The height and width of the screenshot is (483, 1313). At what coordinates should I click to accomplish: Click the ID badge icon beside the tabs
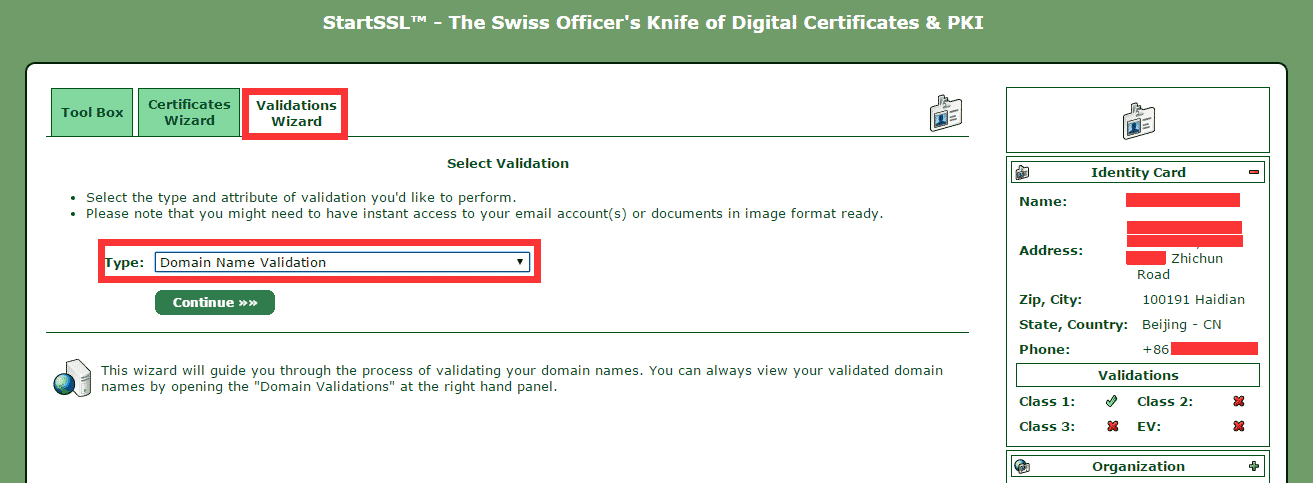[945, 114]
